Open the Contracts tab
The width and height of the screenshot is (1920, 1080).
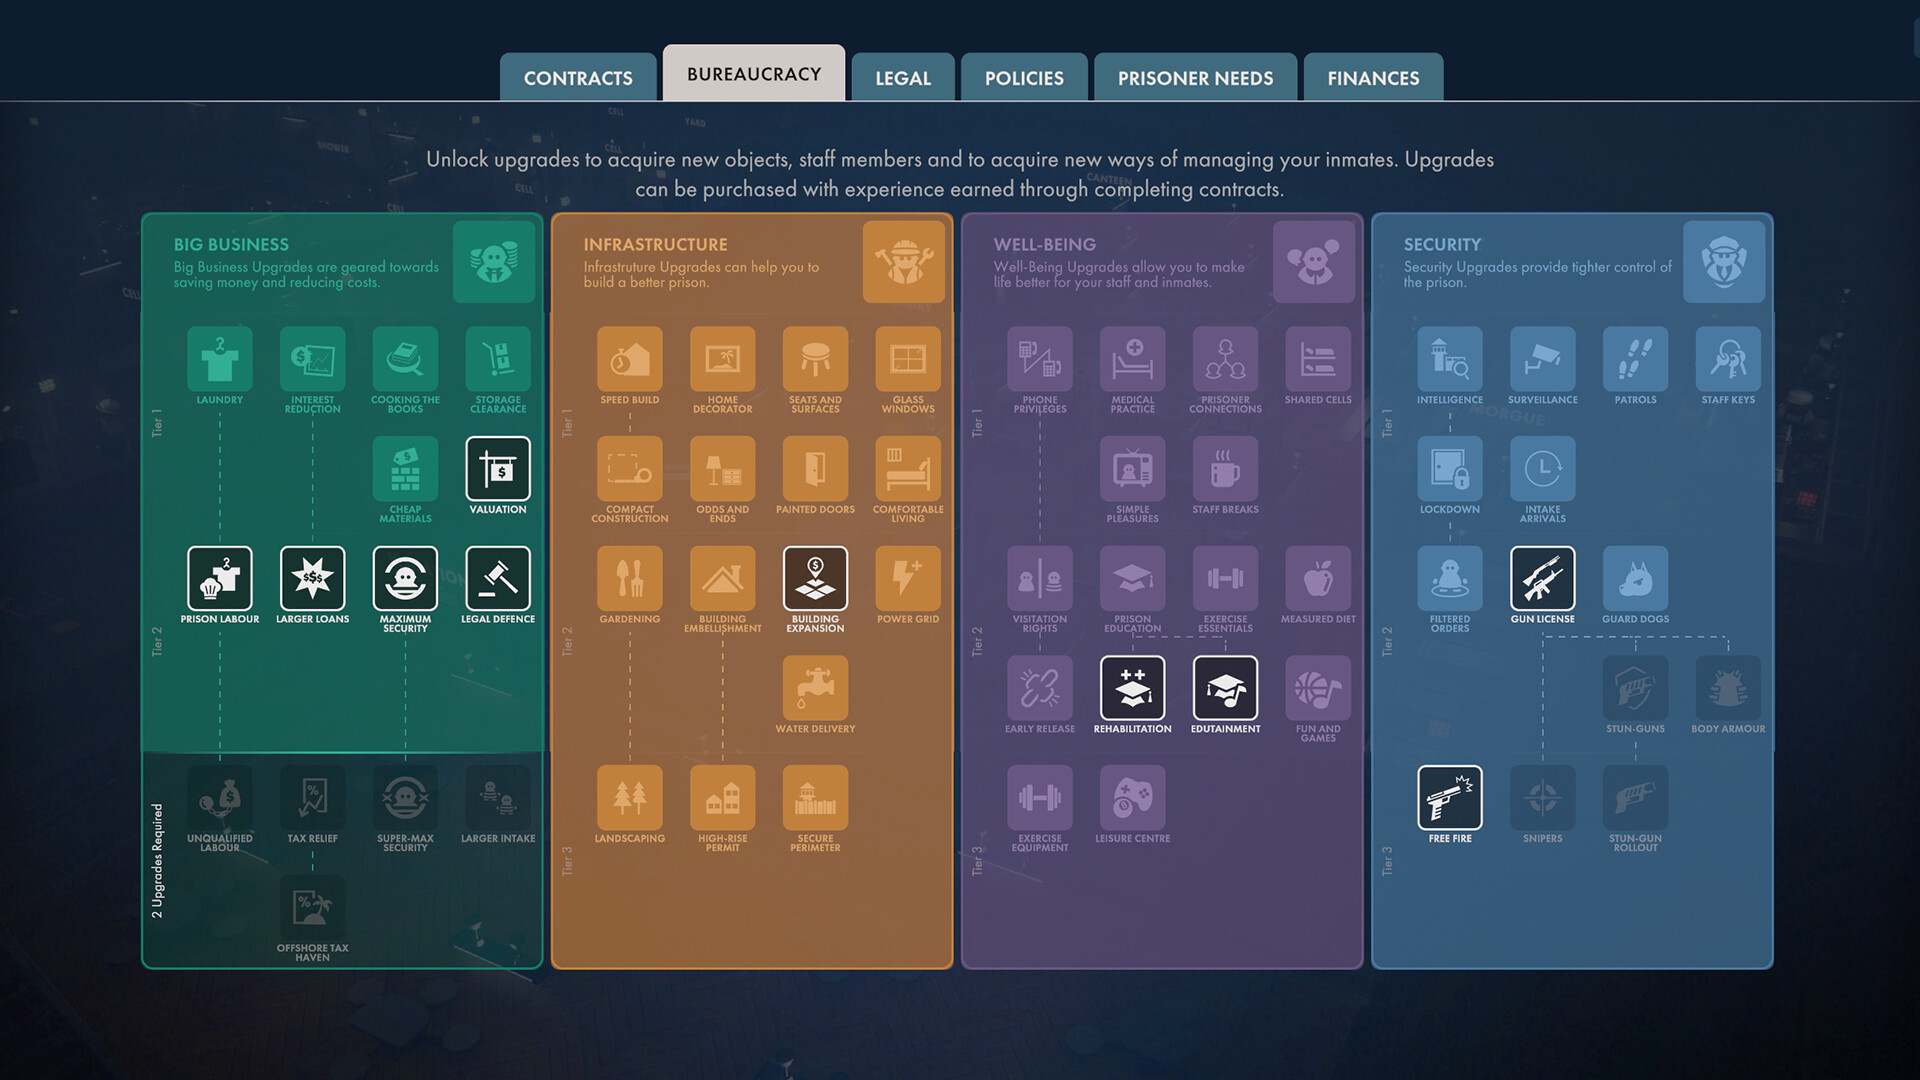click(x=578, y=77)
